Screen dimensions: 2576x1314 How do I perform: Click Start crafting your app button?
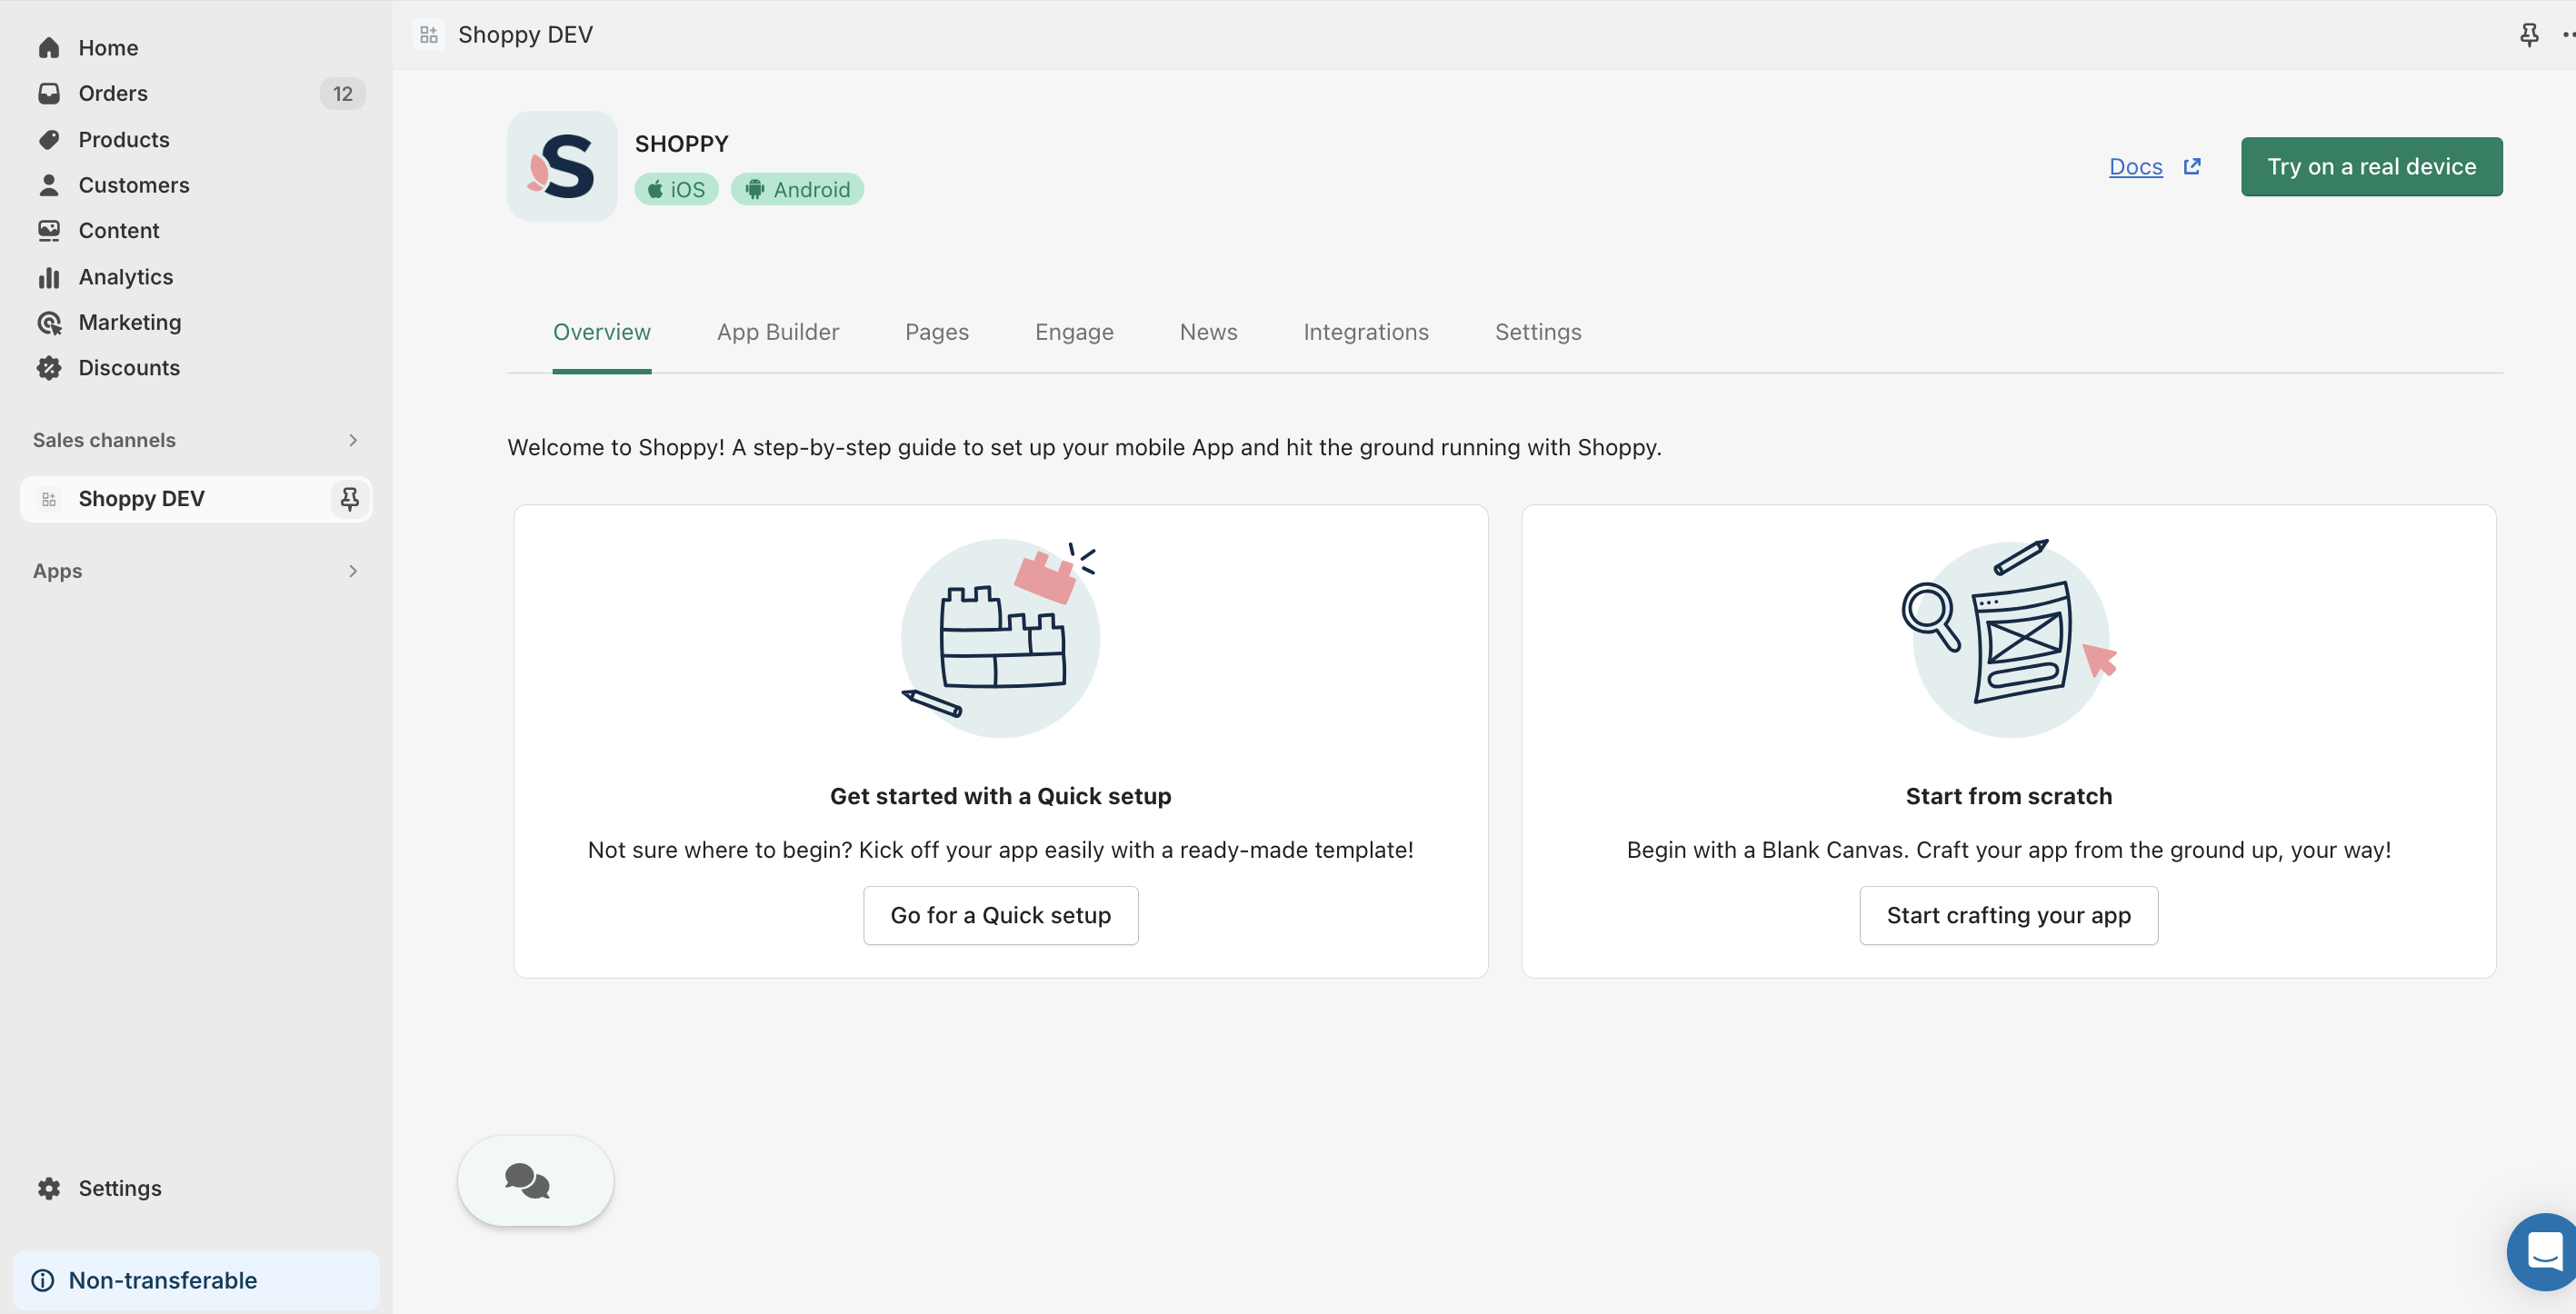pyautogui.click(x=2008, y=915)
